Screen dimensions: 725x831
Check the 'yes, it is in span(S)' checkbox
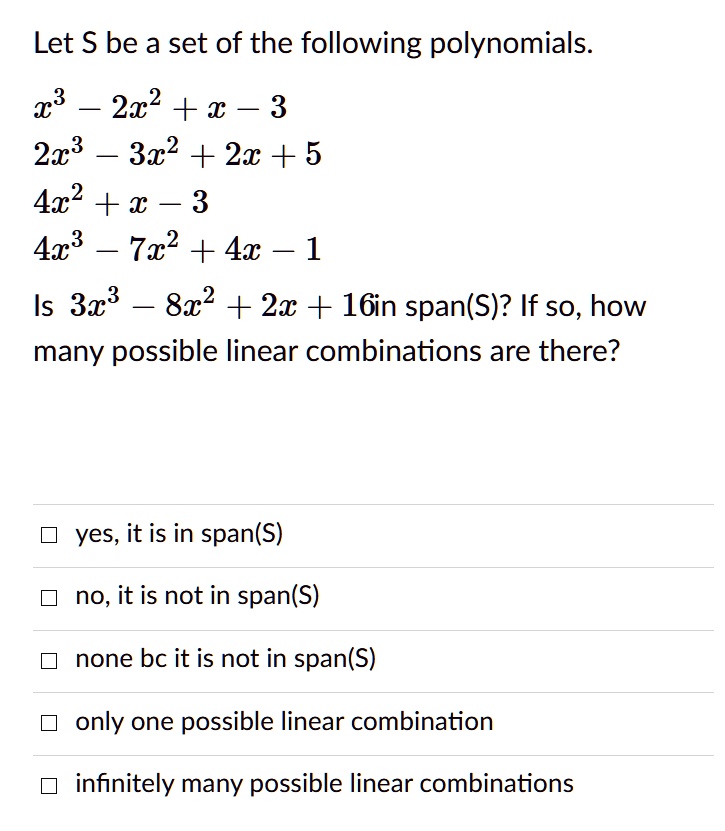click(x=47, y=534)
